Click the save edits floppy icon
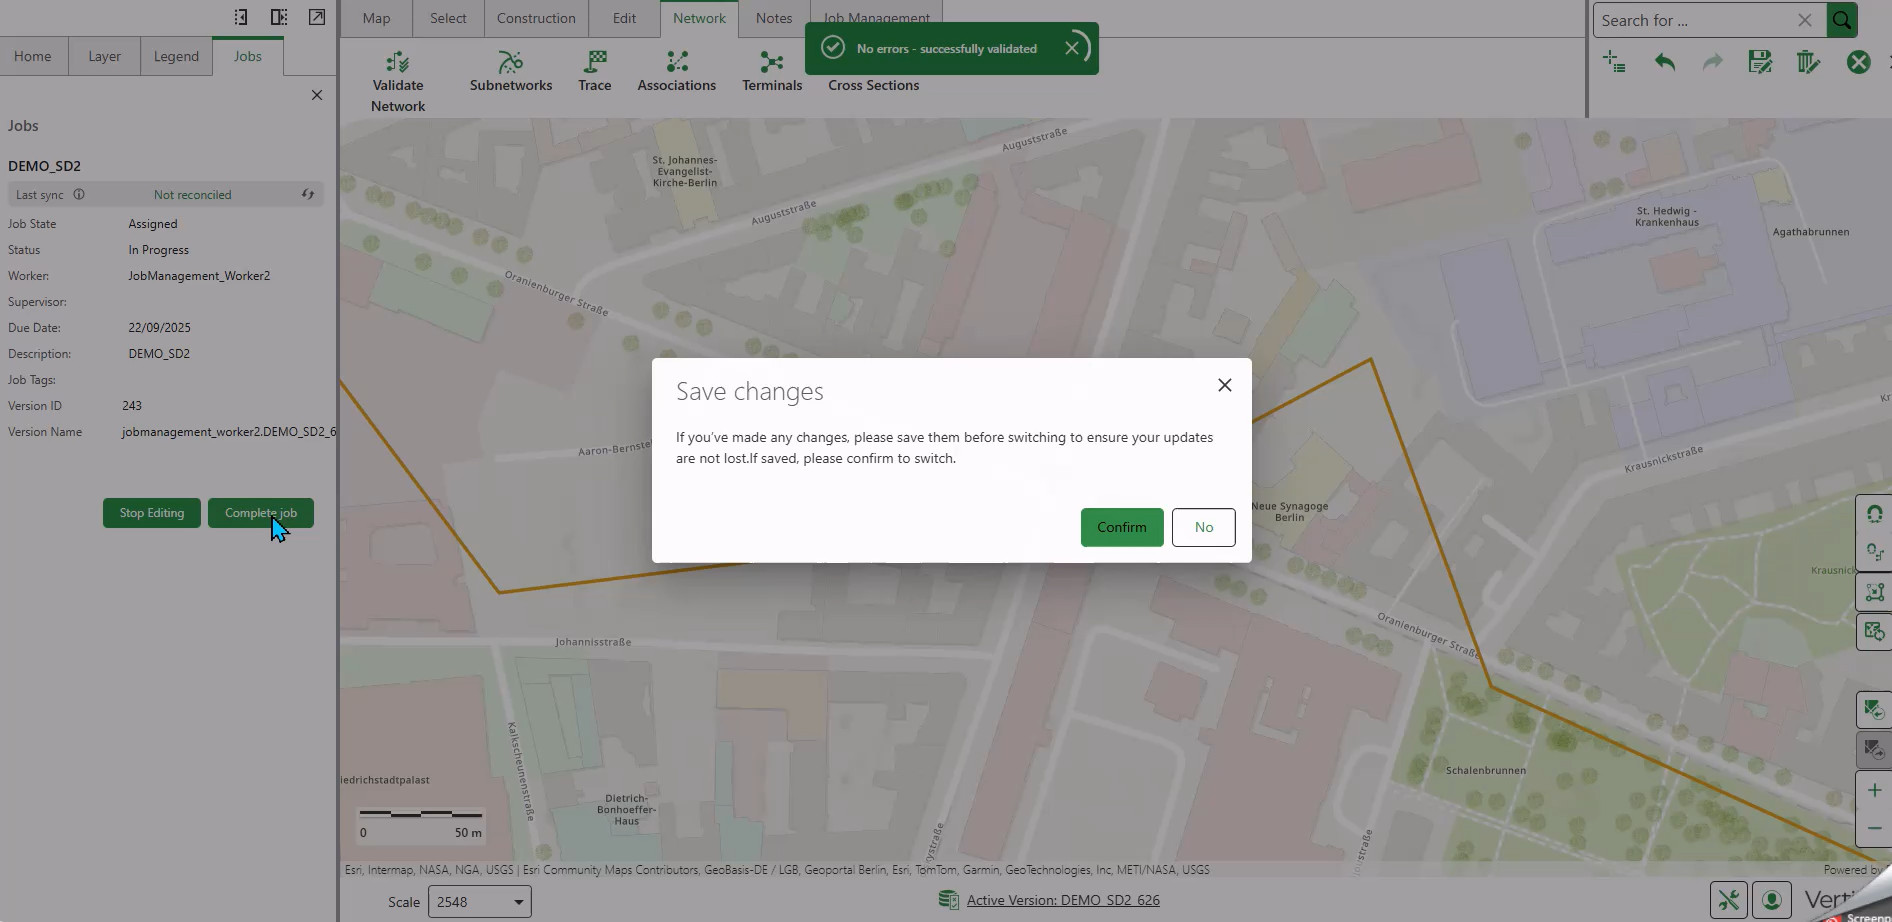The image size is (1892, 922). [1760, 62]
